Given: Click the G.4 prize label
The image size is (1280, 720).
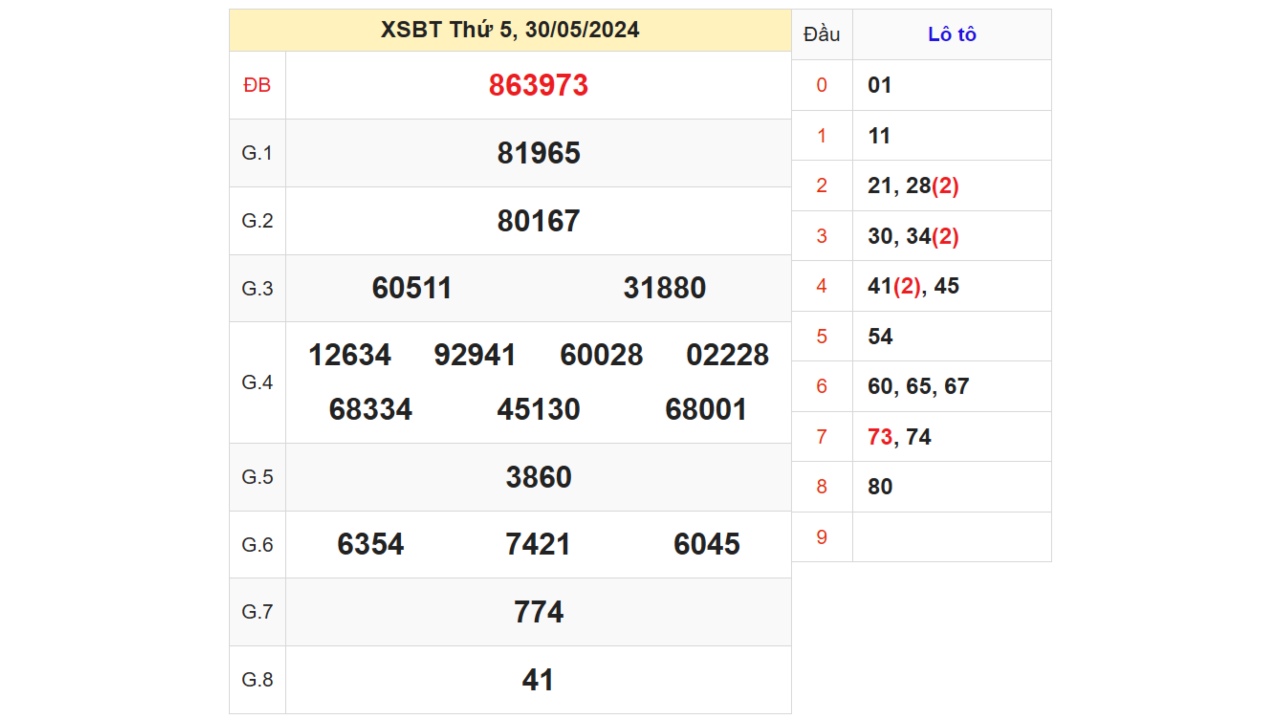Looking at the screenshot, I should click(257, 382).
